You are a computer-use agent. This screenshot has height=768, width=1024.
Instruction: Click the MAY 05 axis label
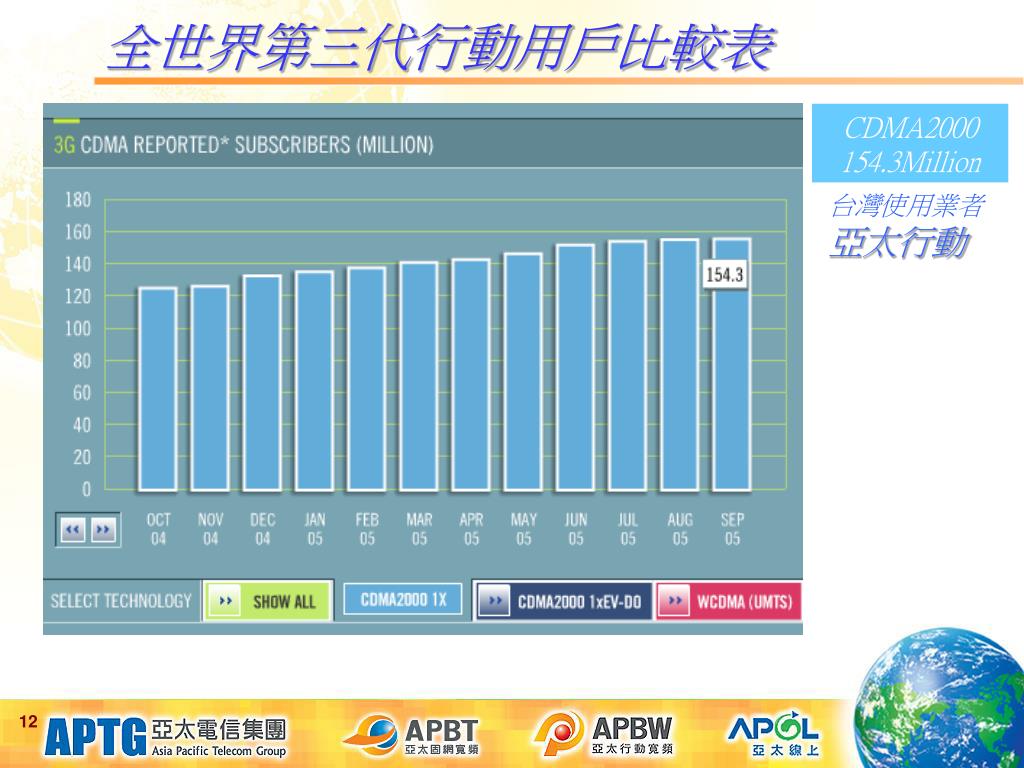tap(524, 529)
